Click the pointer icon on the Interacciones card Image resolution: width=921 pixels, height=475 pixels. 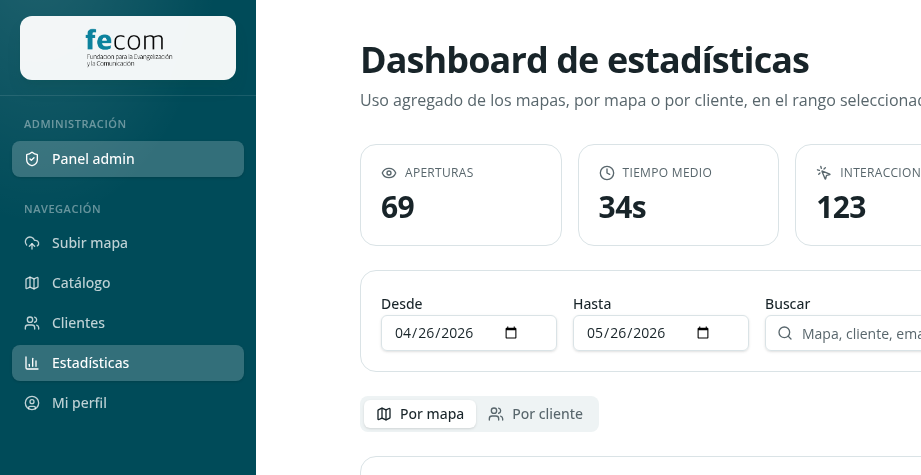pyautogui.click(x=824, y=173)
